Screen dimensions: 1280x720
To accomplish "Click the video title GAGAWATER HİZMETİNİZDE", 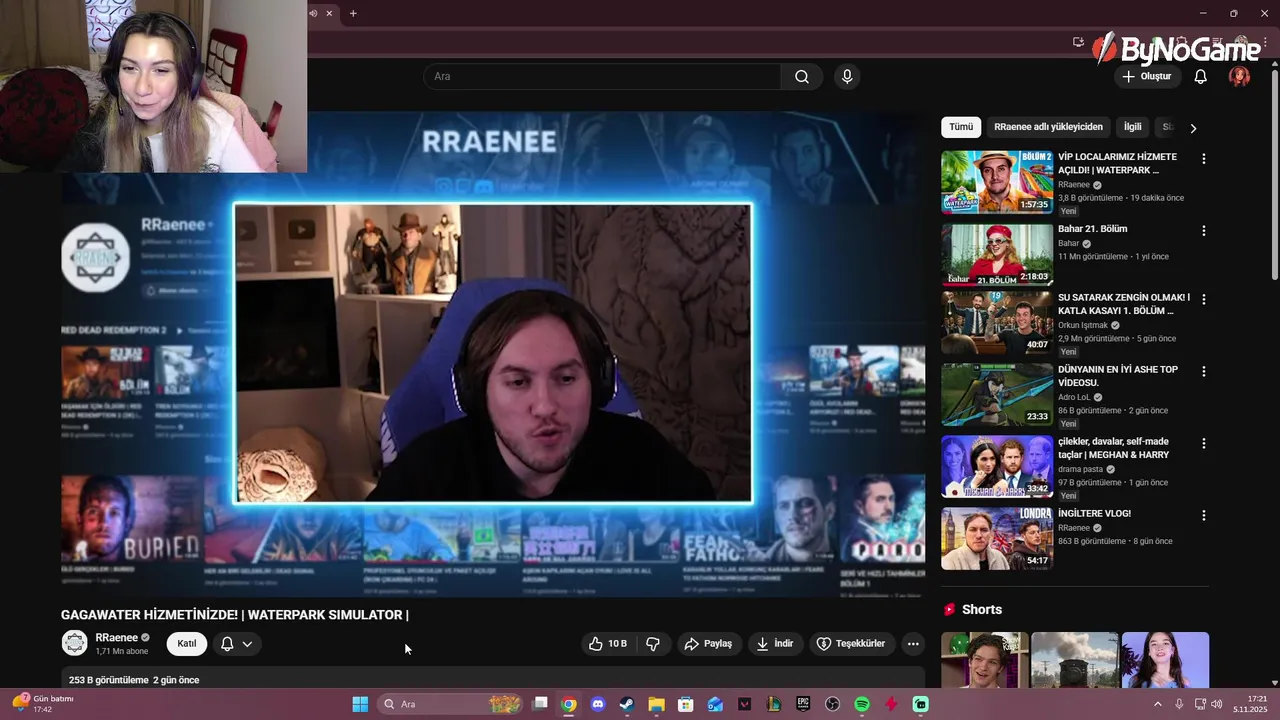I will point(235,615).
